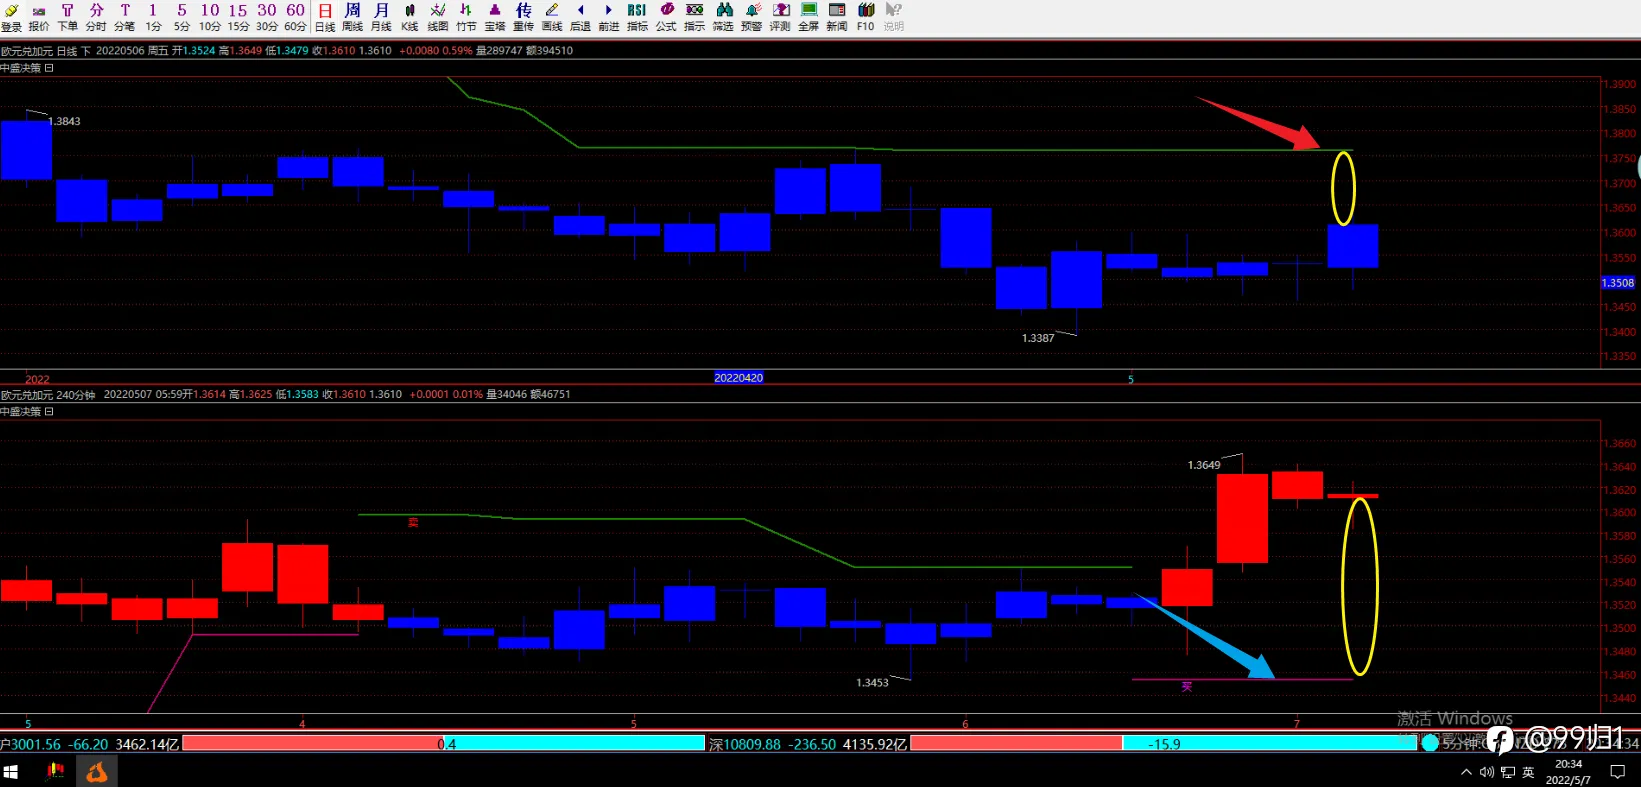
Task: Open the 报价 quotes view
Action: [x=39, y=17]
